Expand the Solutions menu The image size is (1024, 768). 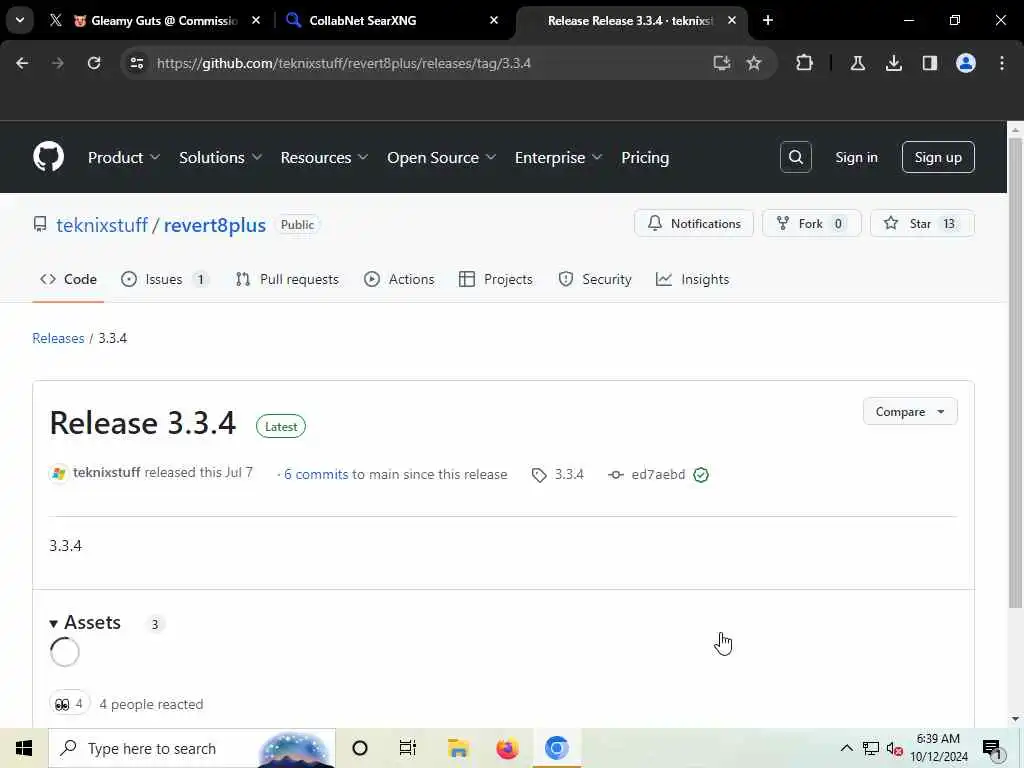(221, 157)
